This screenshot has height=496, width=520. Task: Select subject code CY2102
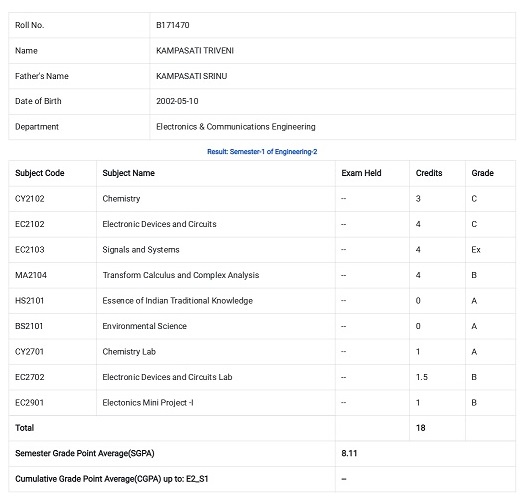pyautogui.click(x=30, y=199)
